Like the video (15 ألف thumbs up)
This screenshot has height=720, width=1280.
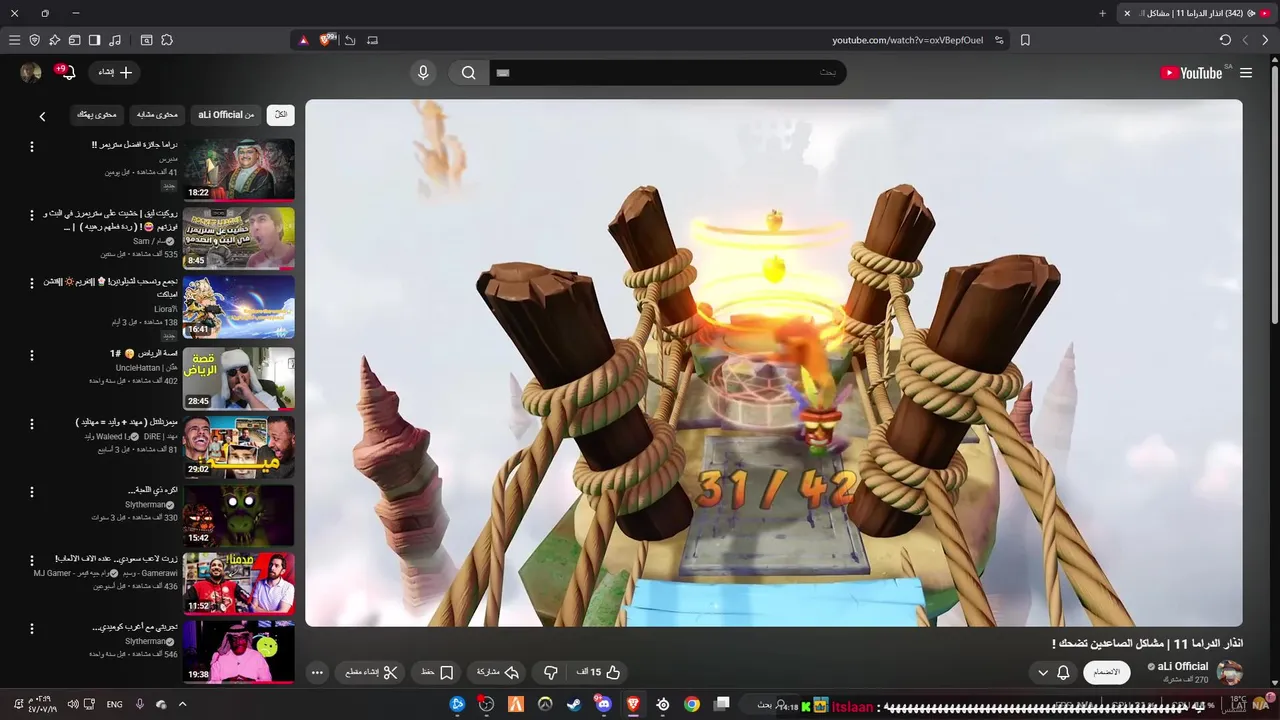pyautogui.click(x=599, y=672)
